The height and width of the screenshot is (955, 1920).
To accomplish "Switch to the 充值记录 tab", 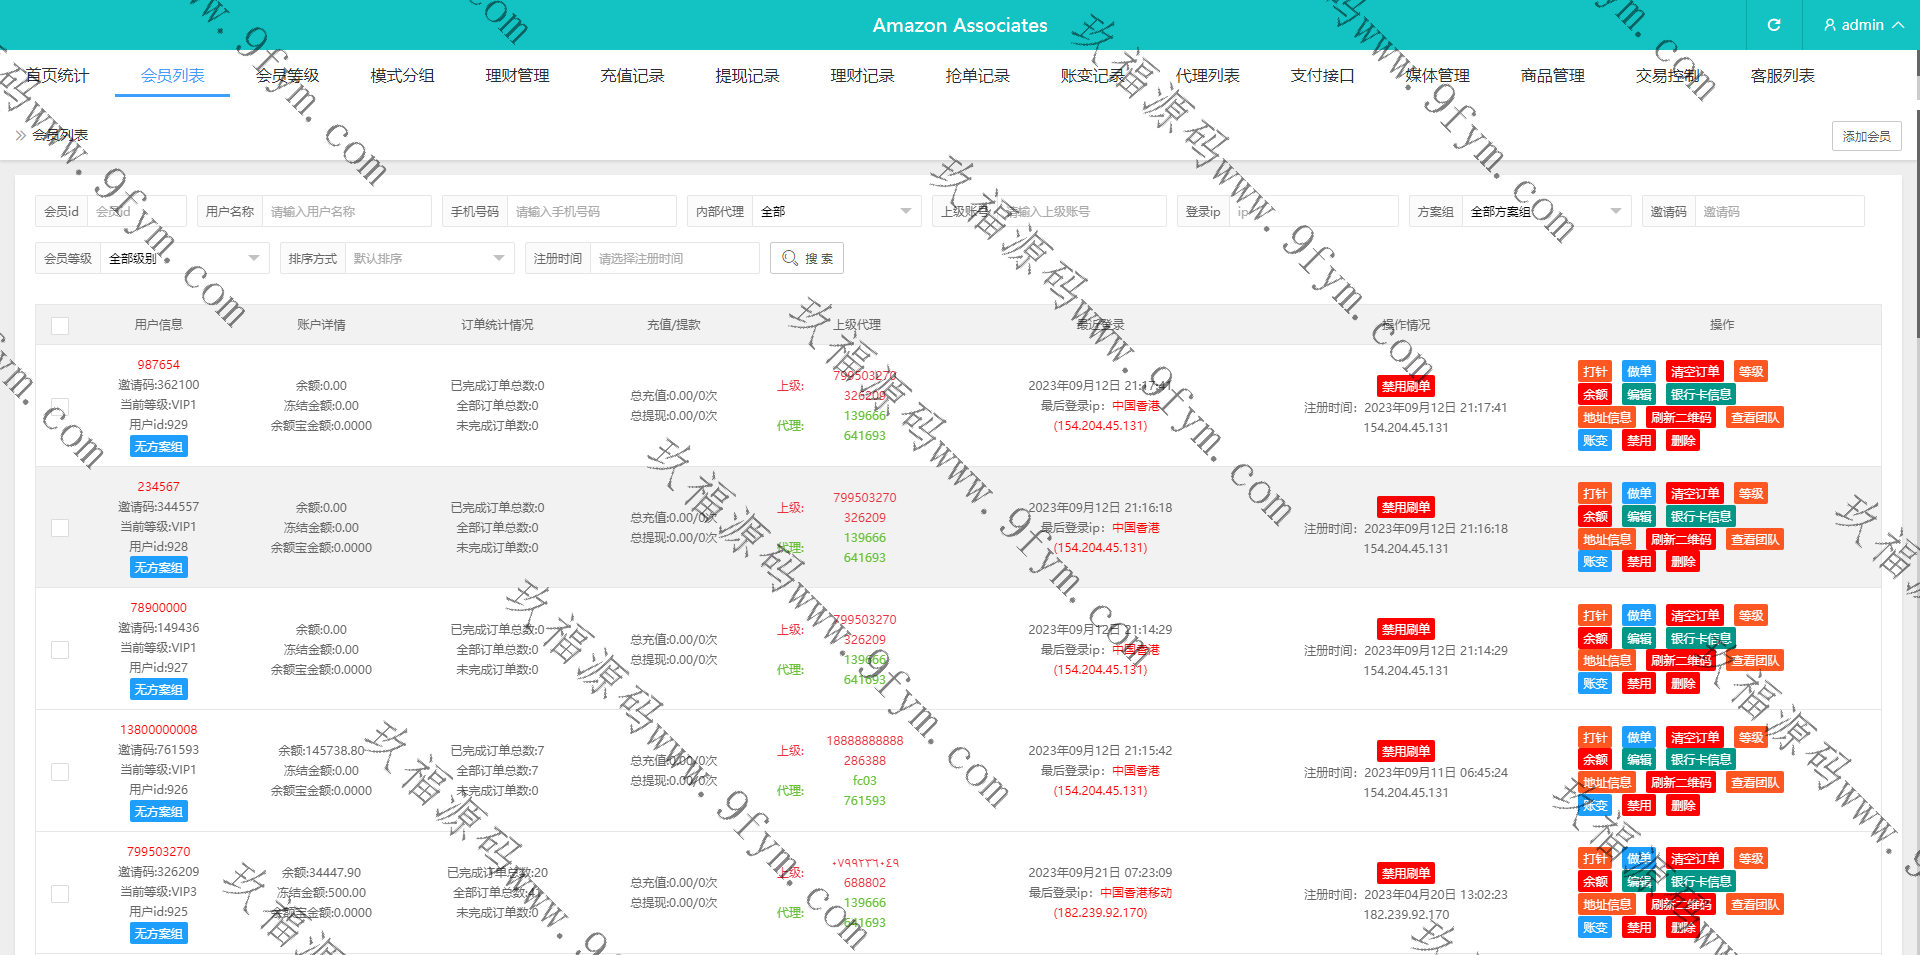I will pos(632,76).
